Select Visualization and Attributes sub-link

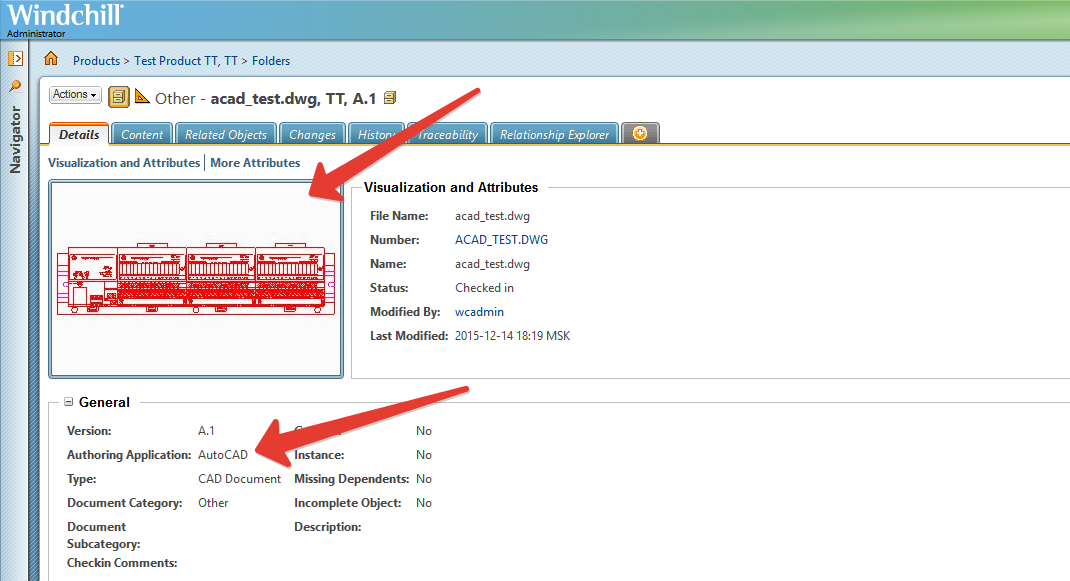click(124, 162)
